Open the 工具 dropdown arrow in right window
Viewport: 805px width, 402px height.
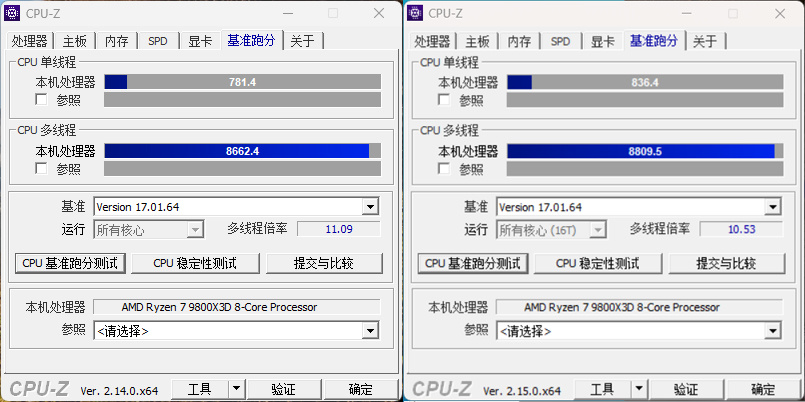click(639, 389)
